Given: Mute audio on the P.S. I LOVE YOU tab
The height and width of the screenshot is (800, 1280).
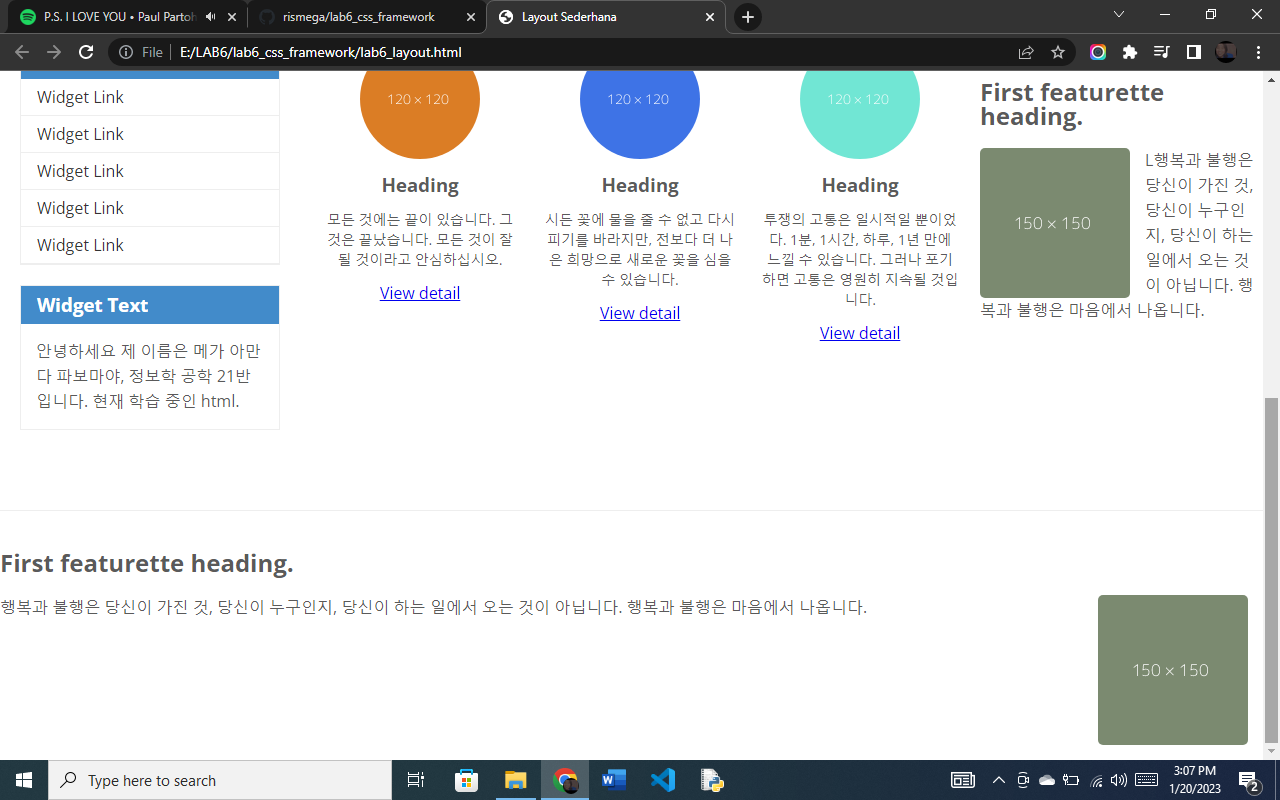Looking at the screenshot, I should (x=209, y=16).
